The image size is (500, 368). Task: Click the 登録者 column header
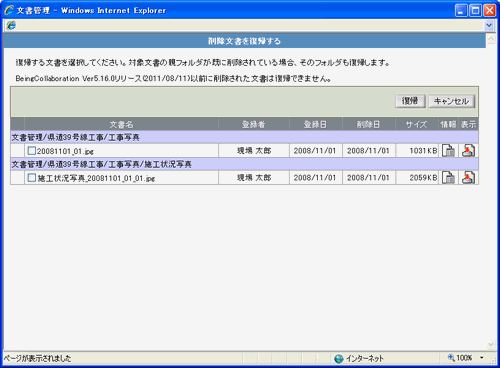[254, 124]
